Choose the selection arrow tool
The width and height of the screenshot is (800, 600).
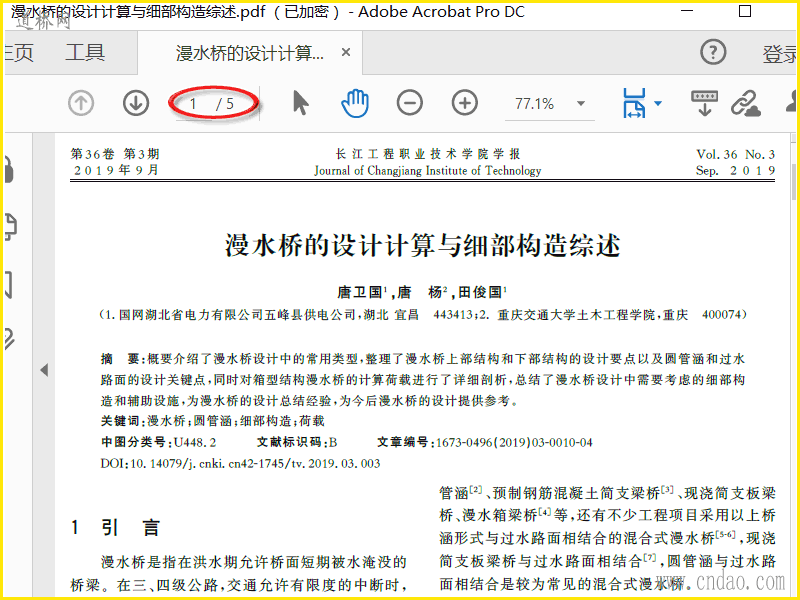[x=301, y=103]
